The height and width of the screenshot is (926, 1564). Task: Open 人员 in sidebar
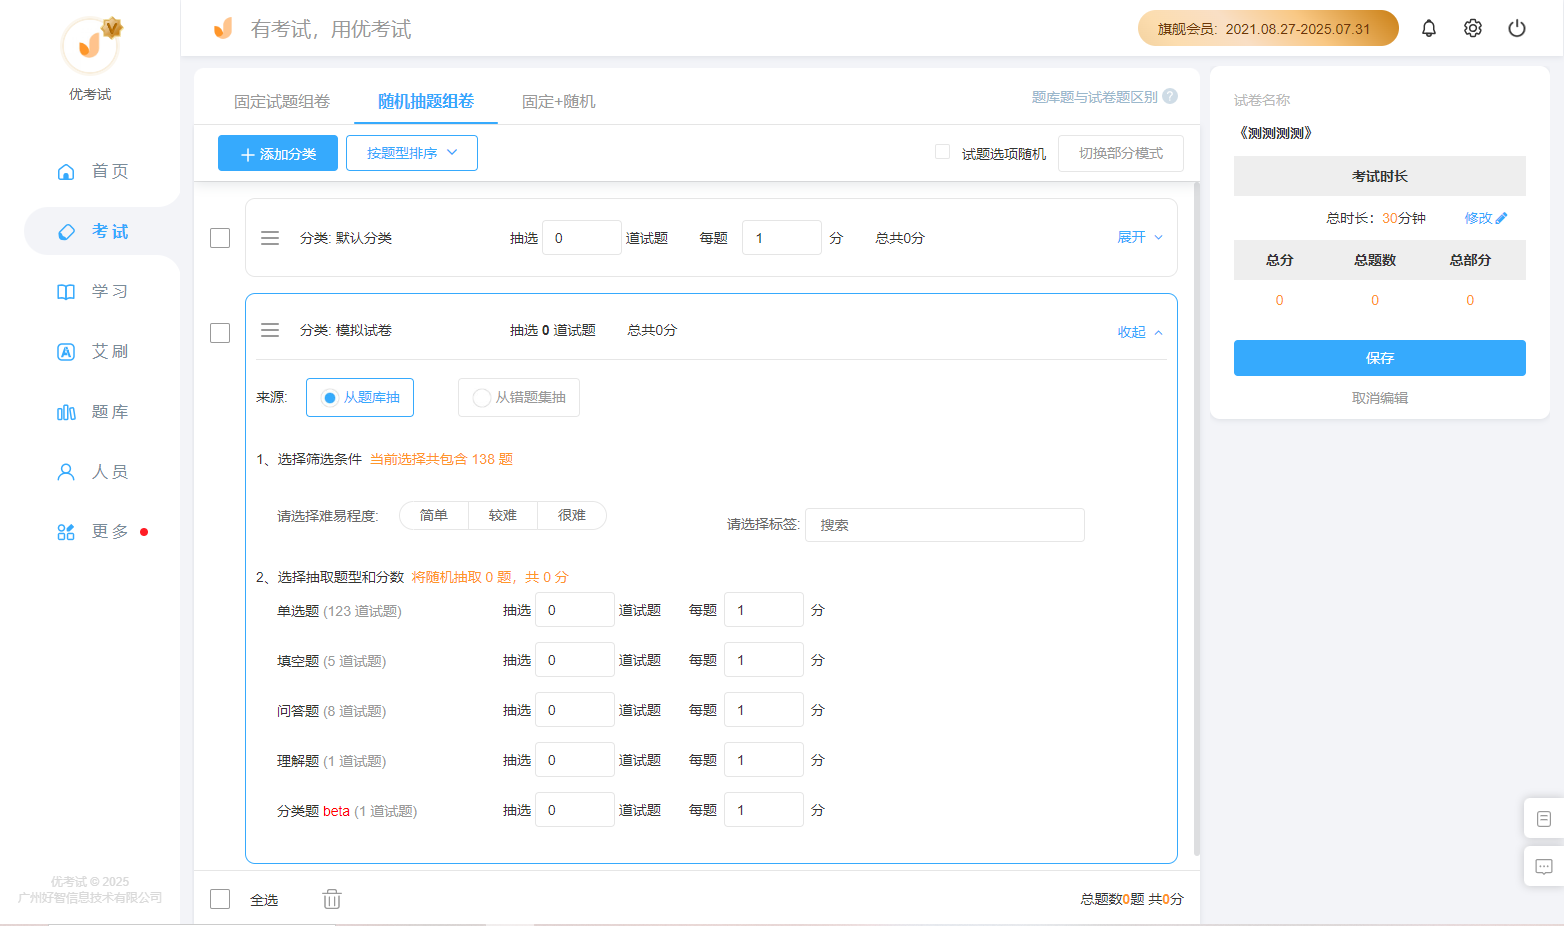tap(93, 471)
